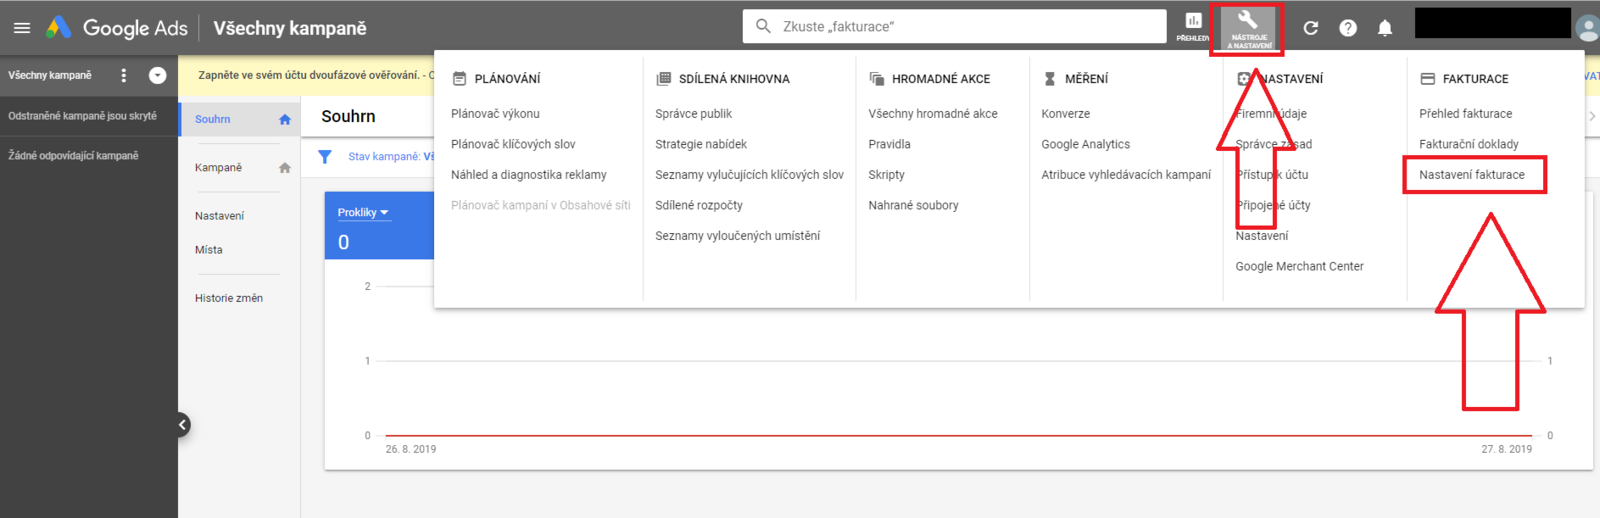Click the Google Ads logo

[116, 28]
